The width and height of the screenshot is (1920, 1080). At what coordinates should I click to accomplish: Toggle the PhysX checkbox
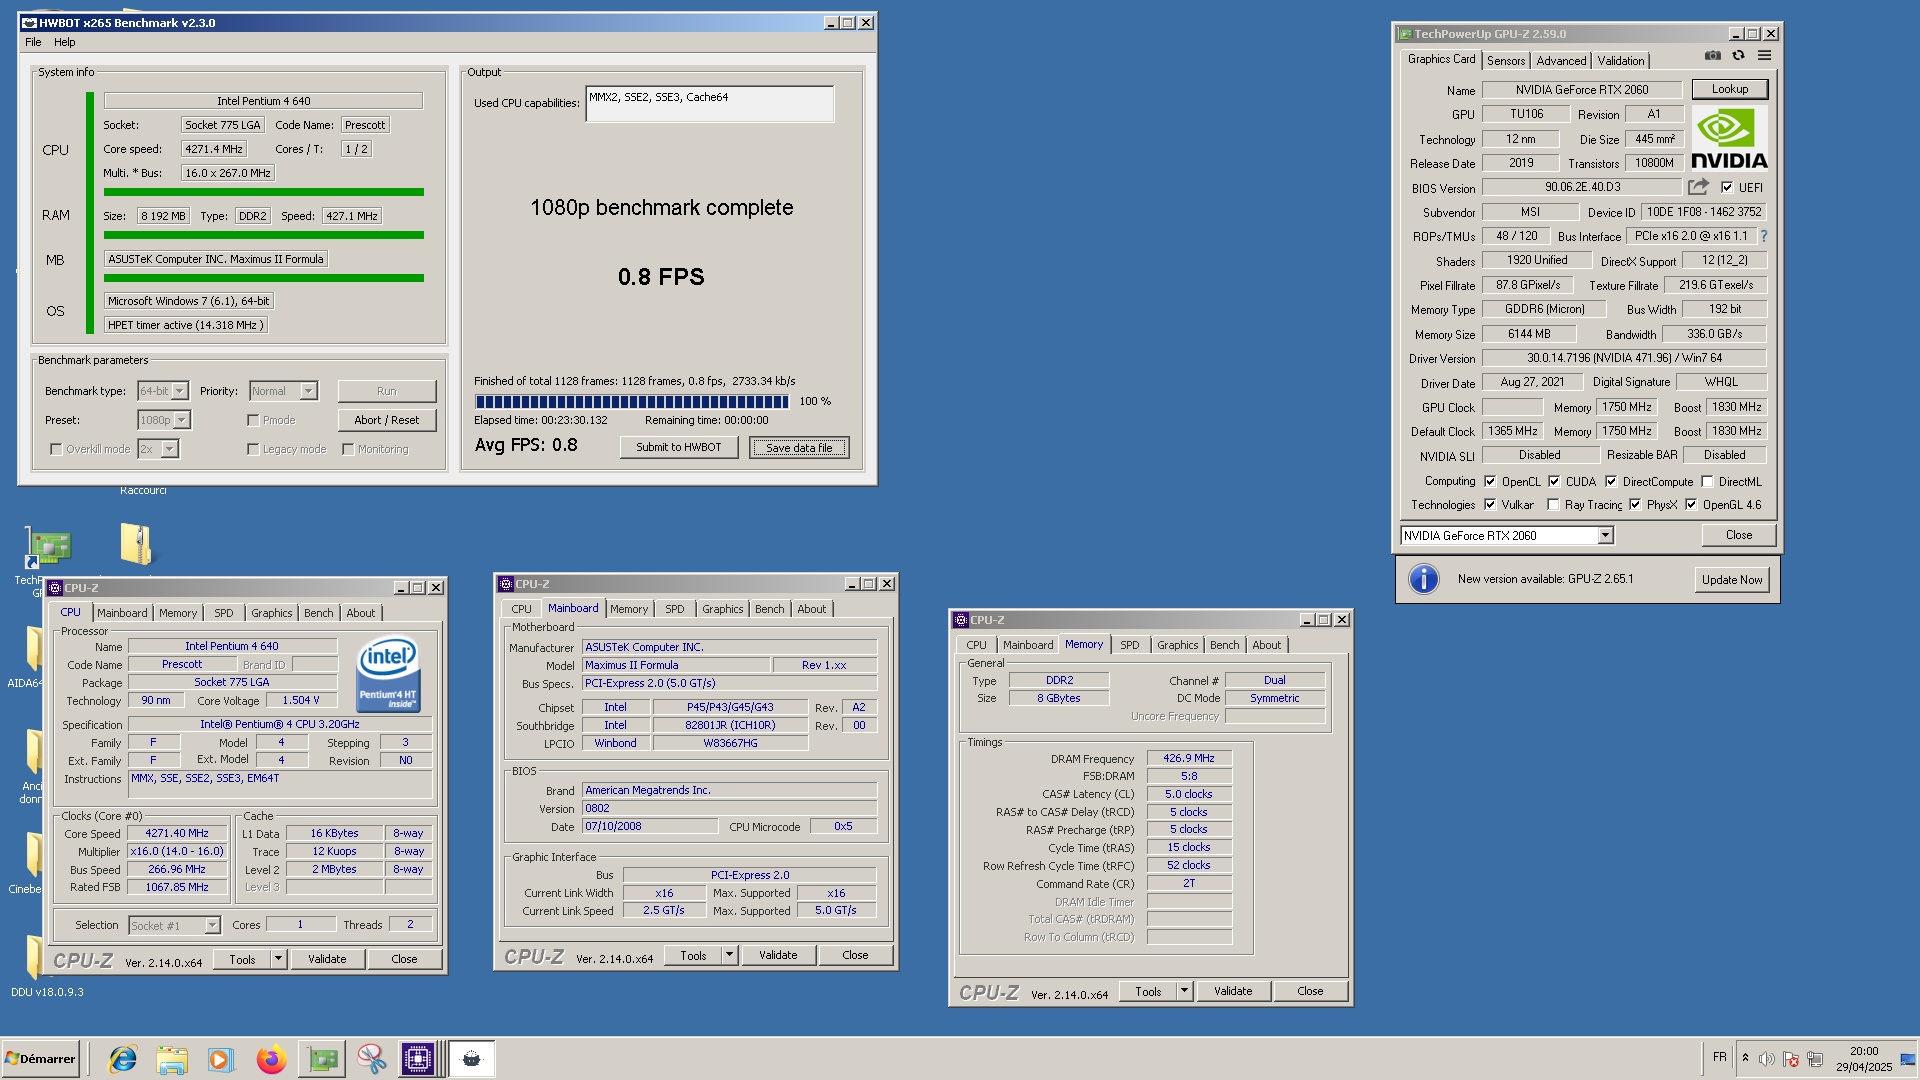point(1635,505)
